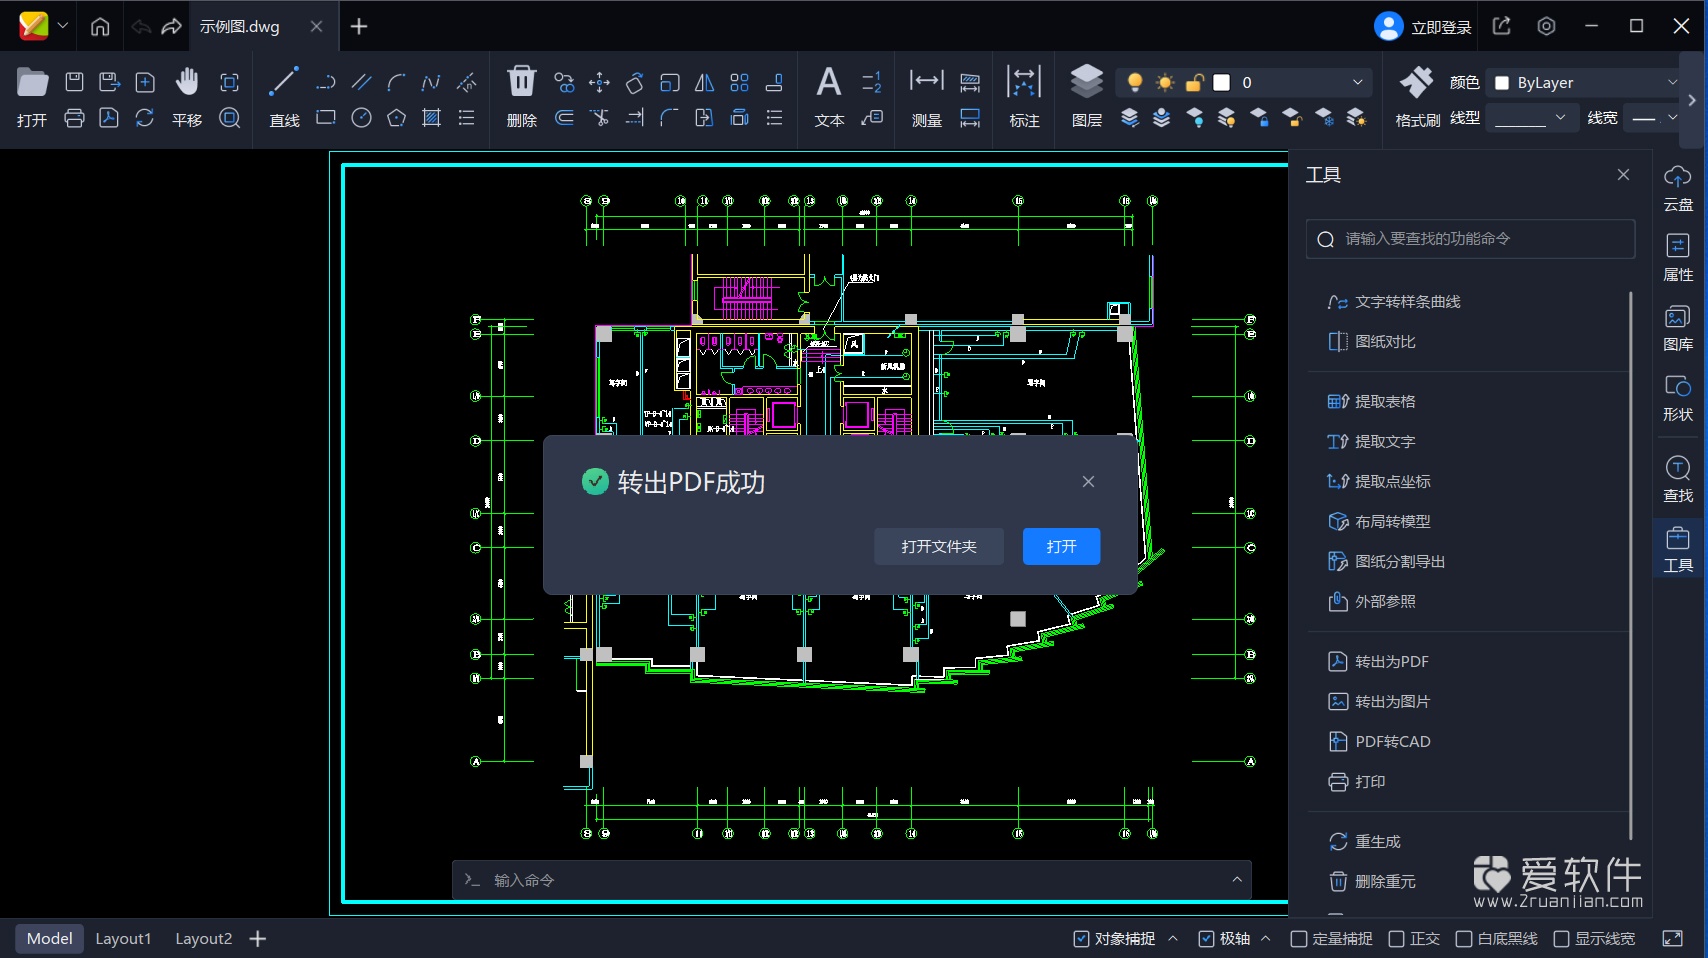Click the tools command search field
The width and height of the screenshot is (1708, 958).
pos(1470,239)
